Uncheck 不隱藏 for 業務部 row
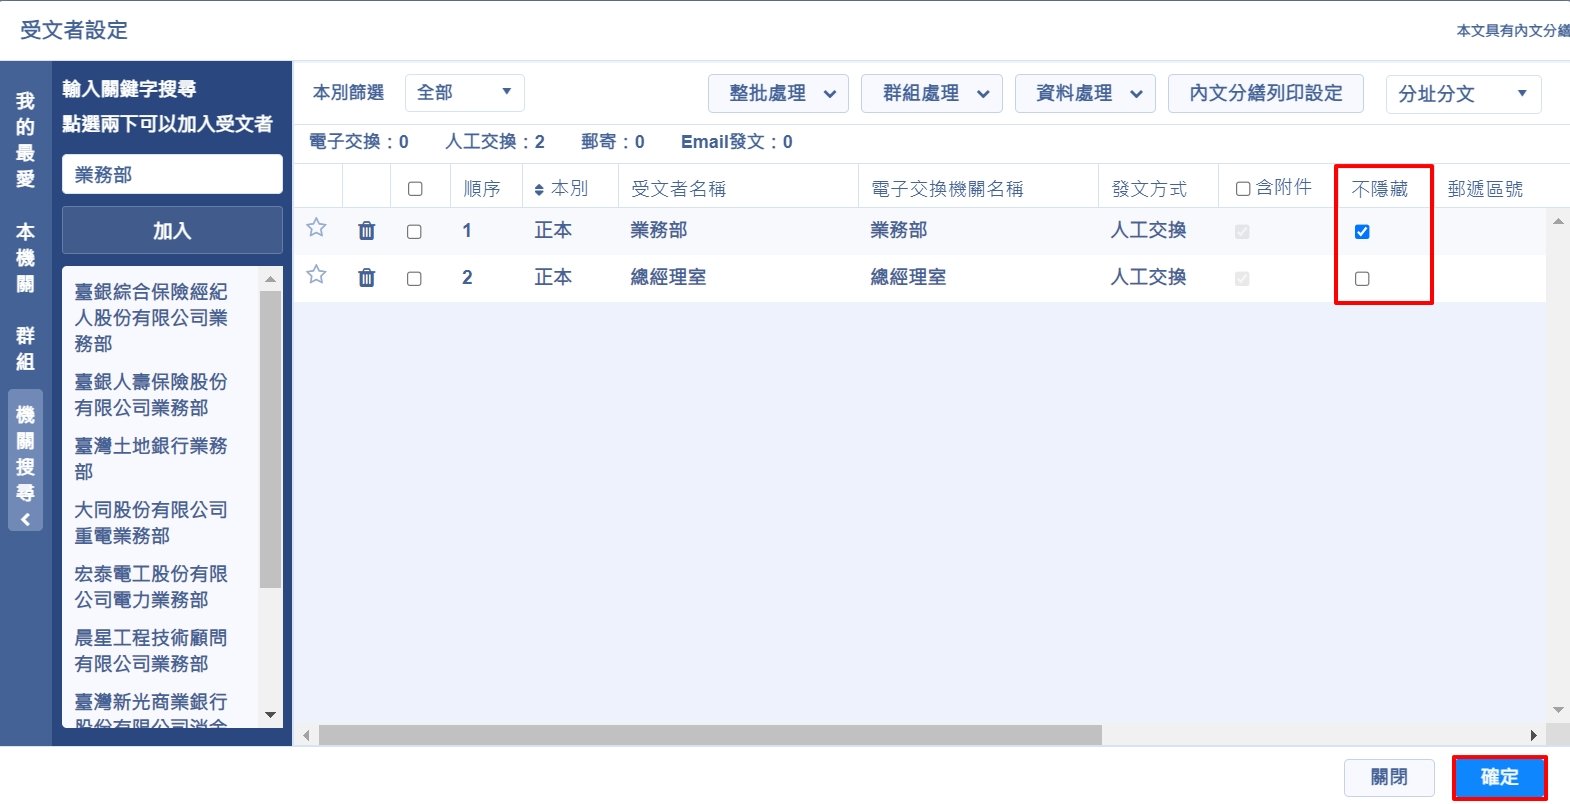Image resolution: width=1570 pixels, height=804 pixels. pyautogui.click(x=1361, y=232)
